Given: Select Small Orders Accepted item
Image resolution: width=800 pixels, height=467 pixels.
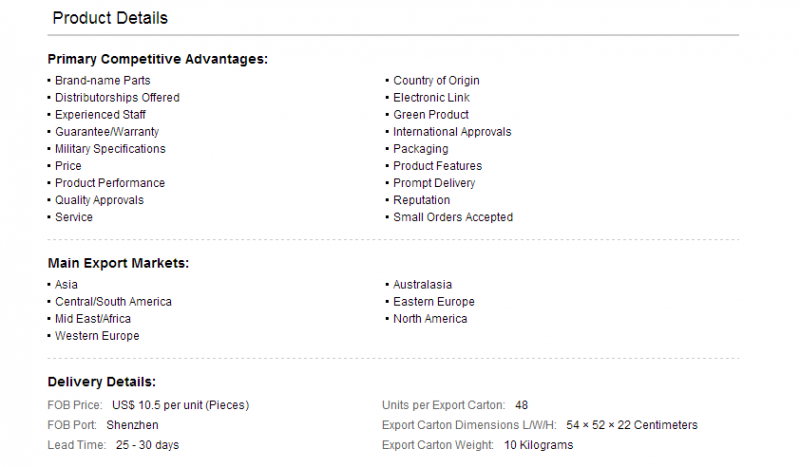Looking at the screenshot, I should pos(453,217).
